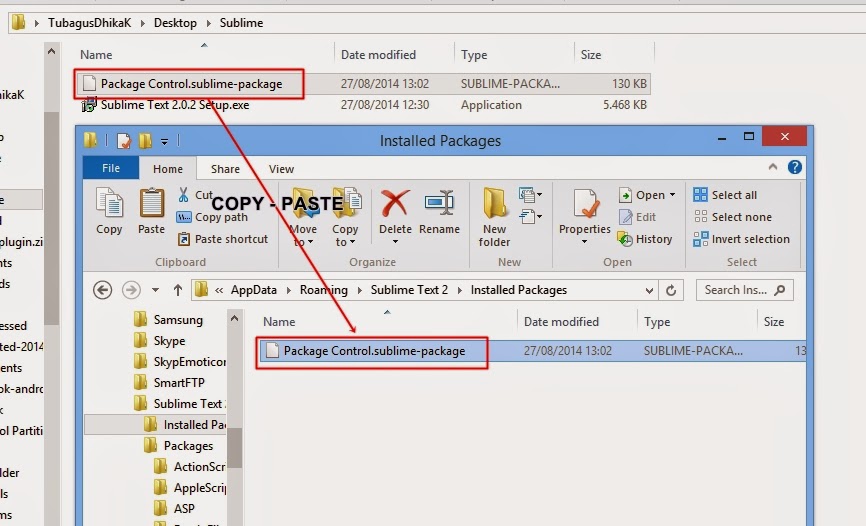Viewport: 866px width, 526px height.
Task: Go up one folder level
Action: click(x=177, y=290)
